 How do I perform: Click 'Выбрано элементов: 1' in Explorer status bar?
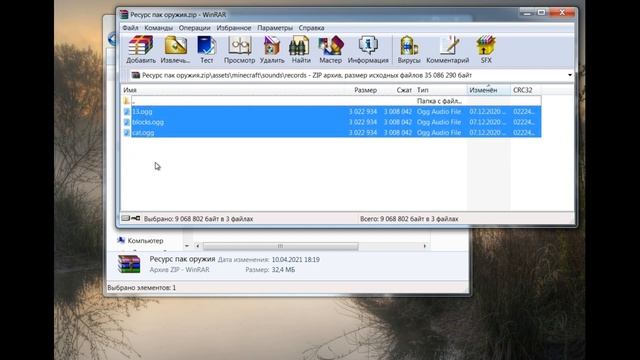point(142,288)
